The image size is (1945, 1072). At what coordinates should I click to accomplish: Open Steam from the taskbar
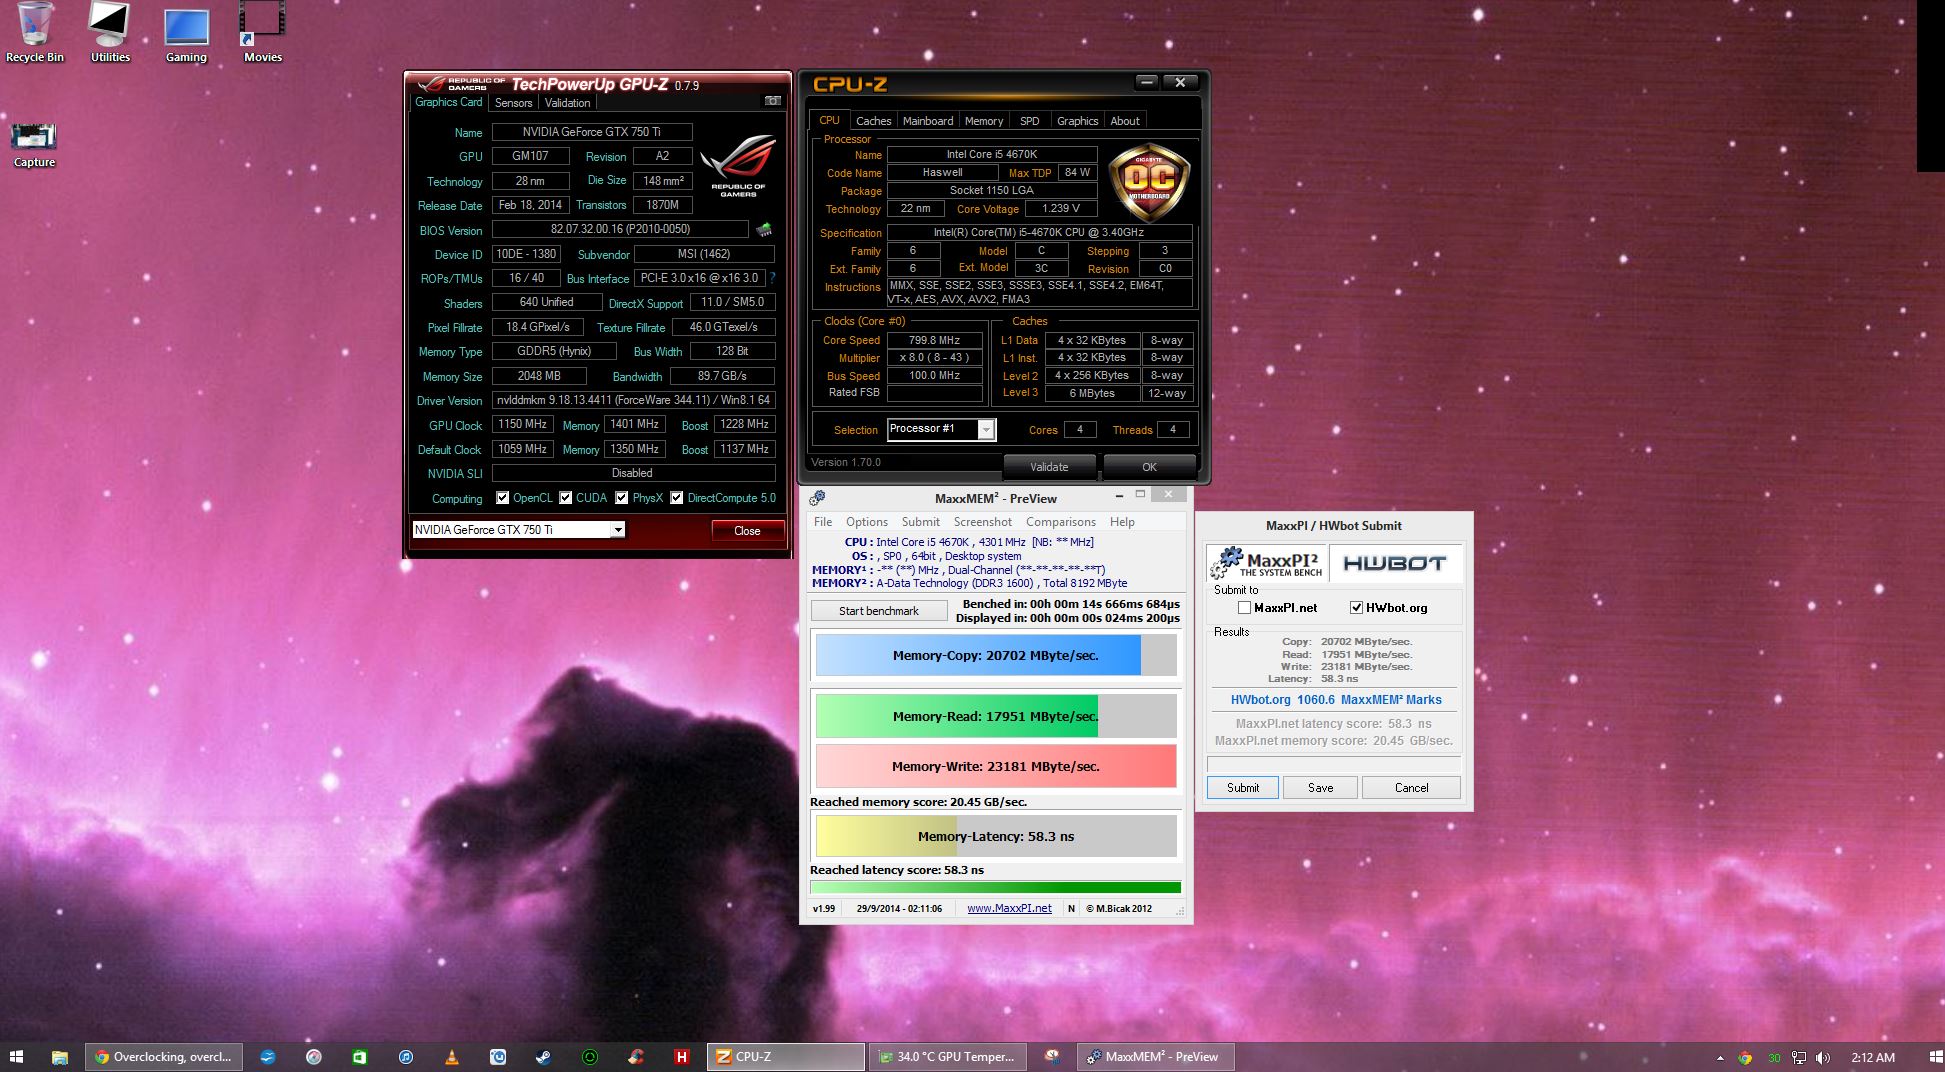click(543, 1057)
